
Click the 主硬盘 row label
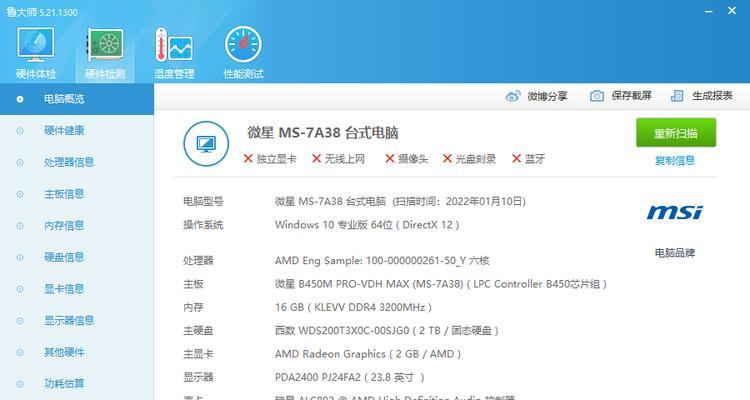199,331
